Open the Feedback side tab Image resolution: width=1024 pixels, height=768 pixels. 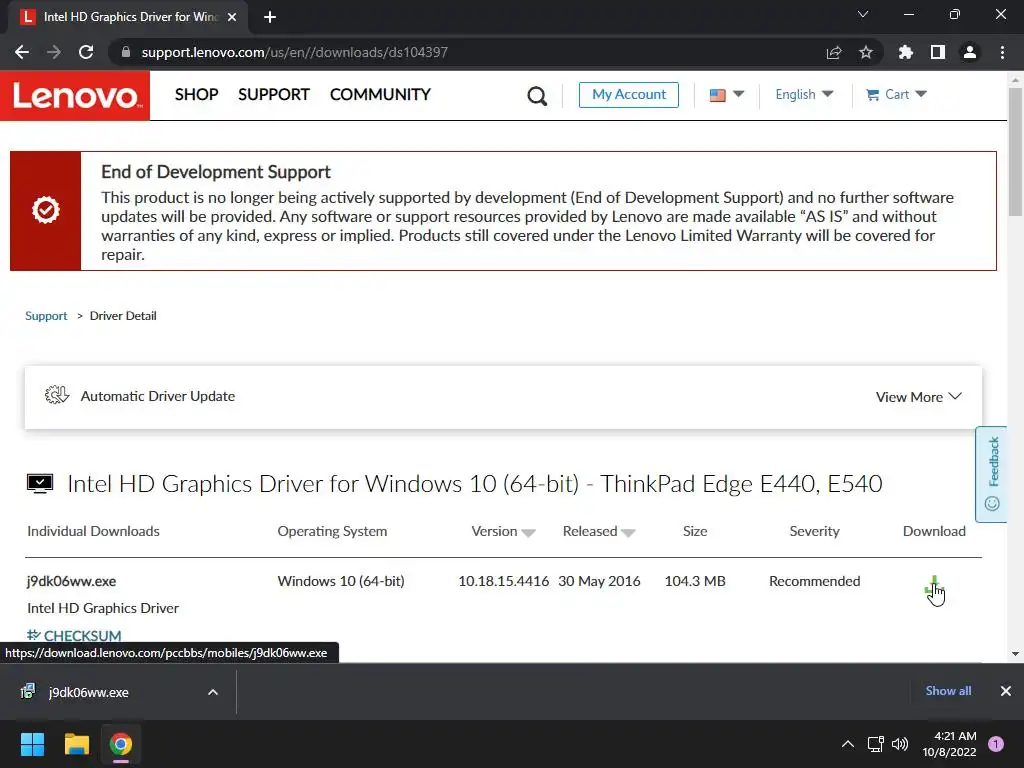click(991, 474)
